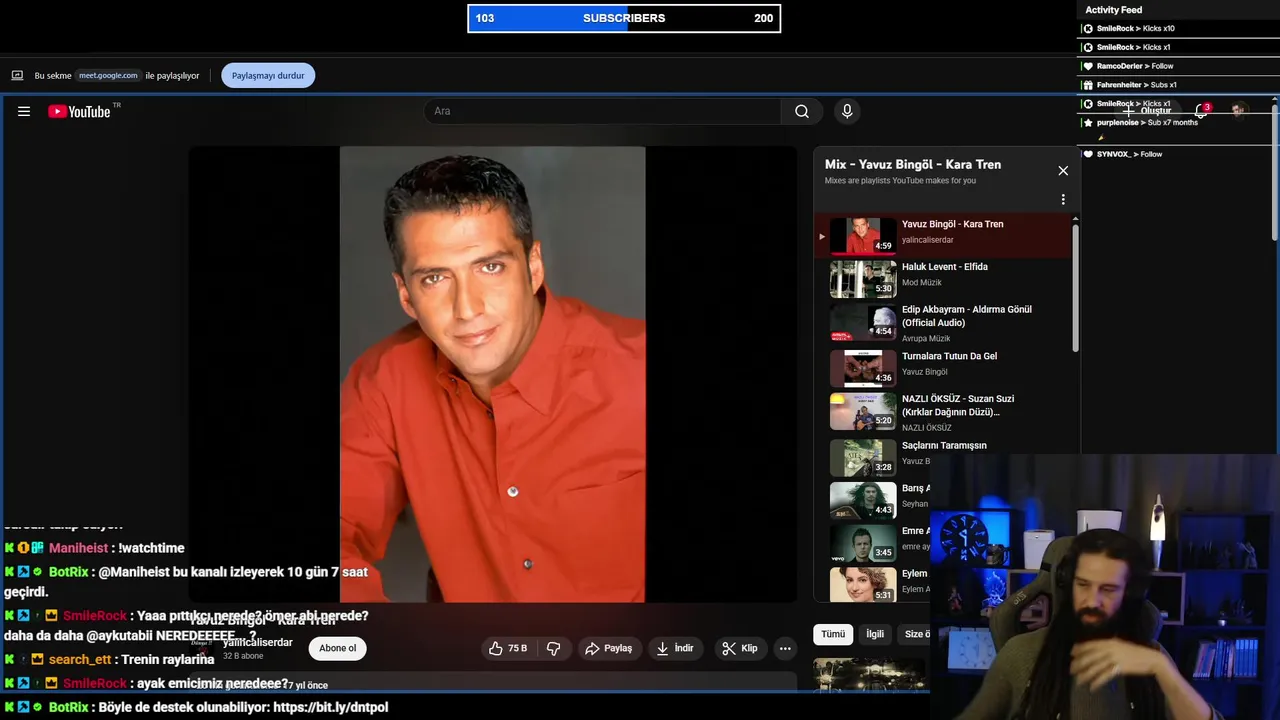The height and width of the screenshot is (720, 1280).
Task: Open the account avatar menu
Action: tap(1239, 110)
